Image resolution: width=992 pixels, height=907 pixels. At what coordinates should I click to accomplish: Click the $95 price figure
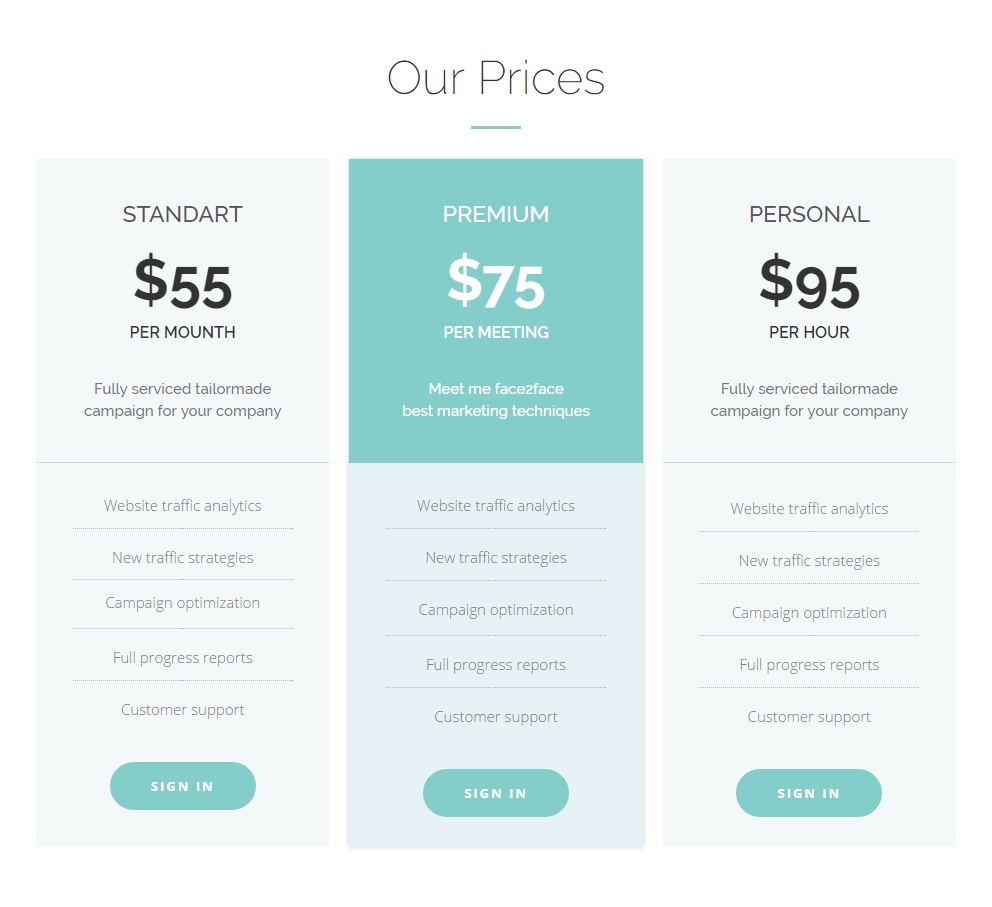[x=809, y=283]
